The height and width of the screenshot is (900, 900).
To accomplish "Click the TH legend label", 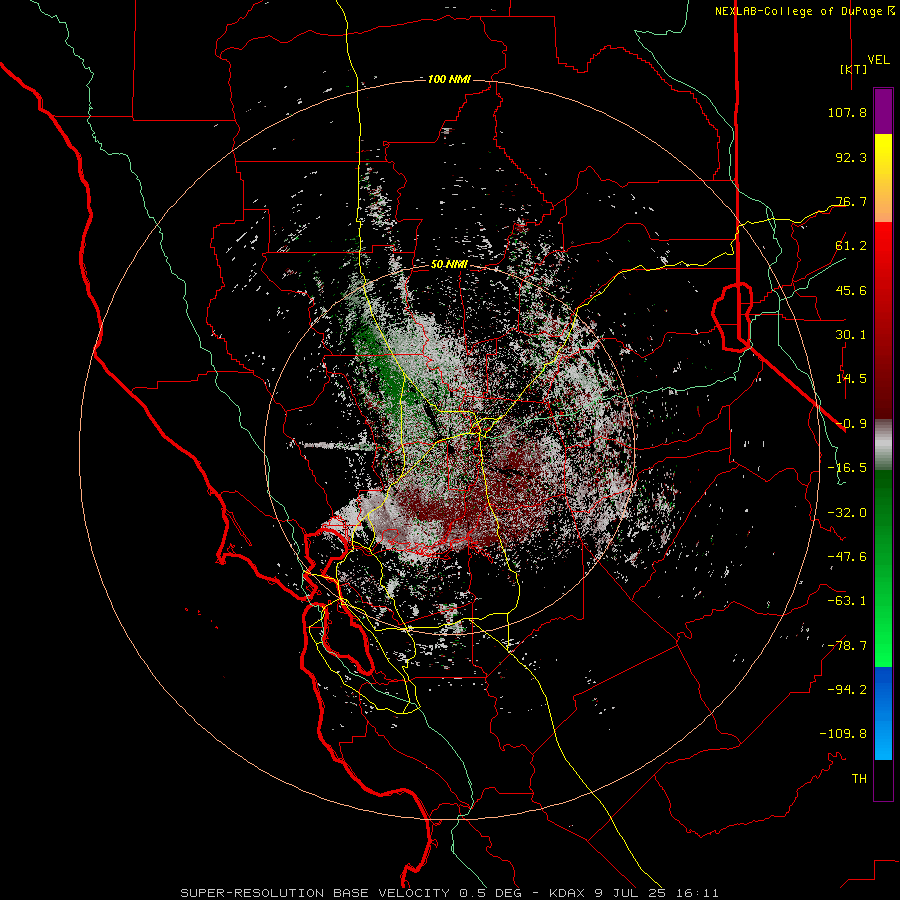I will tap(859, 779).
